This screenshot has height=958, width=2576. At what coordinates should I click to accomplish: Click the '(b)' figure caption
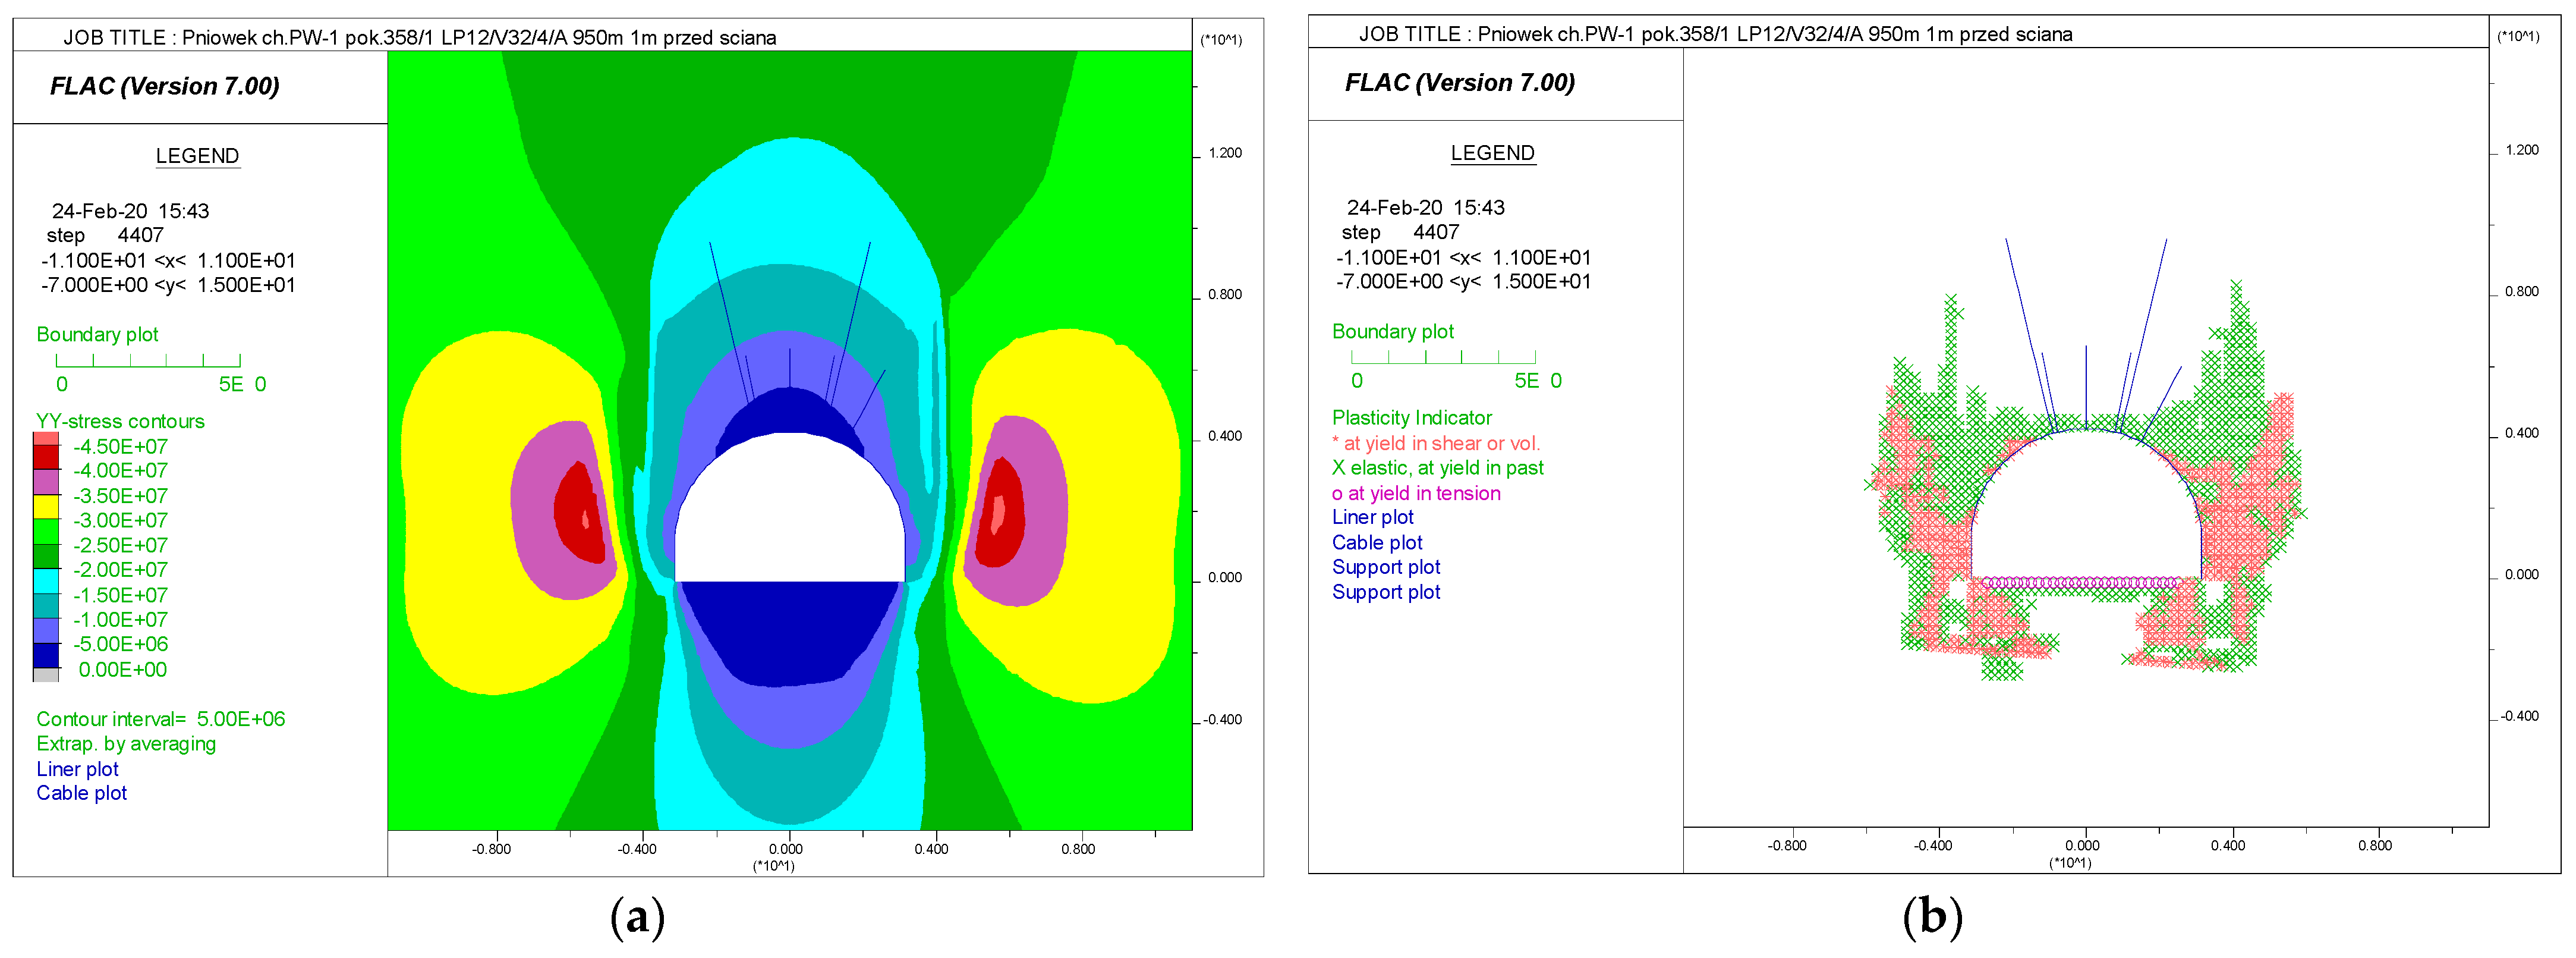click(x=1933, y=916)
